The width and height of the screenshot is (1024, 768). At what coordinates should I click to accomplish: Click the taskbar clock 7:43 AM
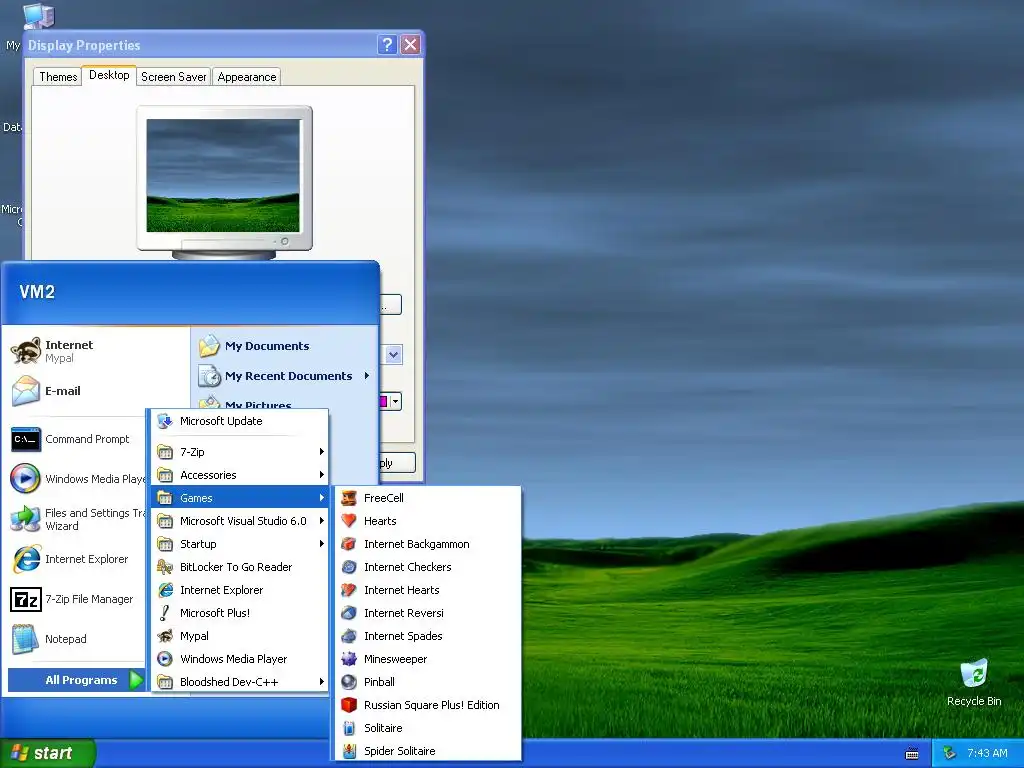(x=987, y=753)
